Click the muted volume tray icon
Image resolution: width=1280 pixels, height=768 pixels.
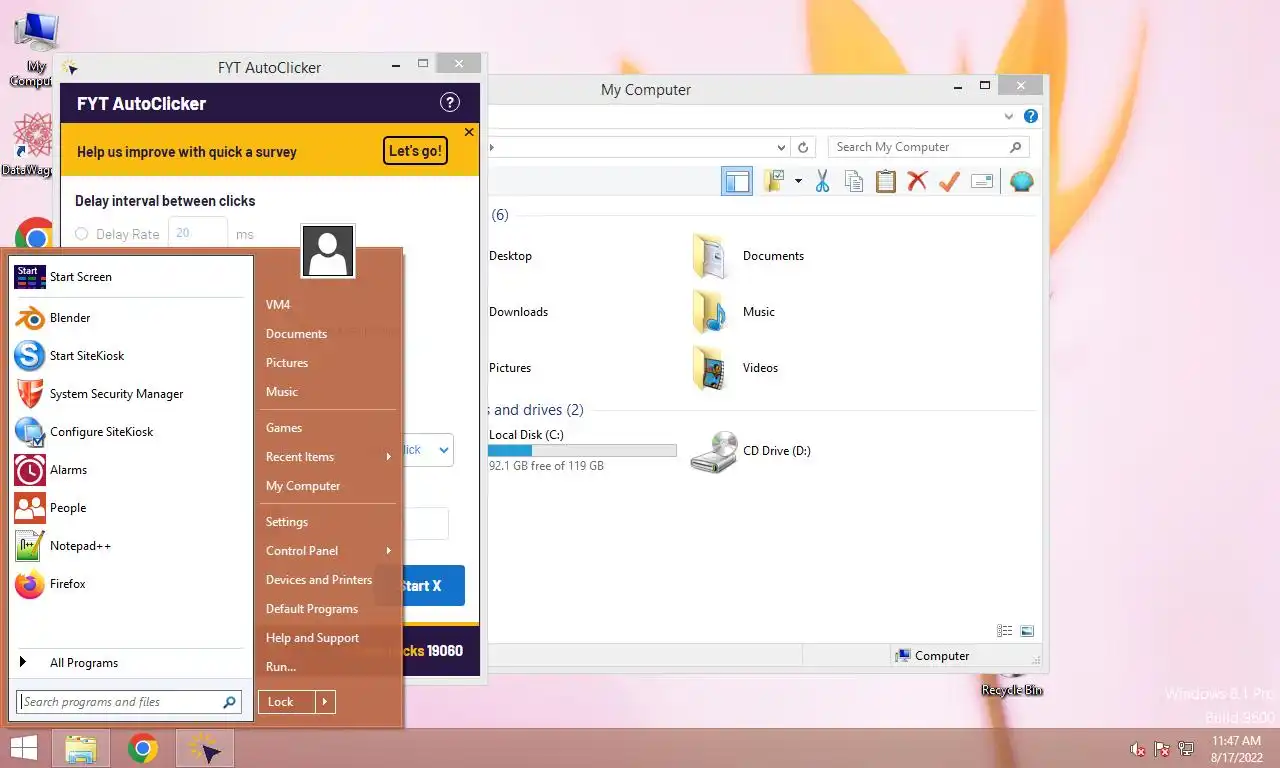[x=1137, y=749]
